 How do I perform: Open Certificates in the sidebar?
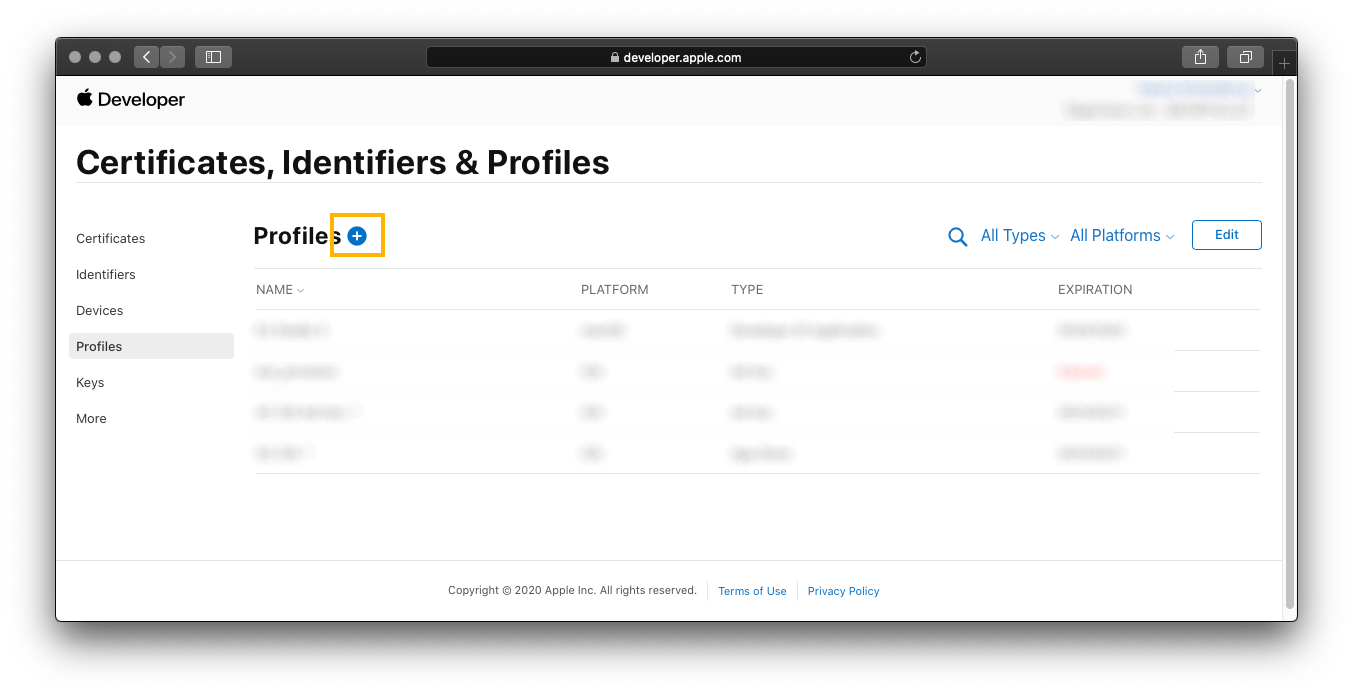click(111, 239)
